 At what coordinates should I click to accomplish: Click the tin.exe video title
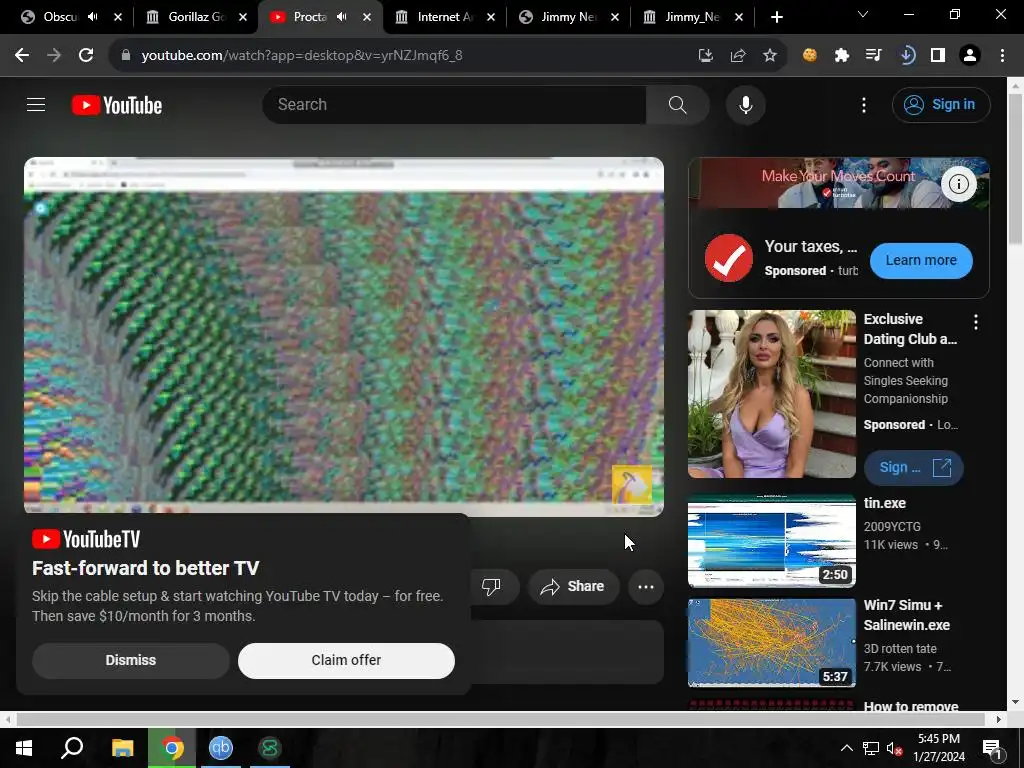coord(884,504)
